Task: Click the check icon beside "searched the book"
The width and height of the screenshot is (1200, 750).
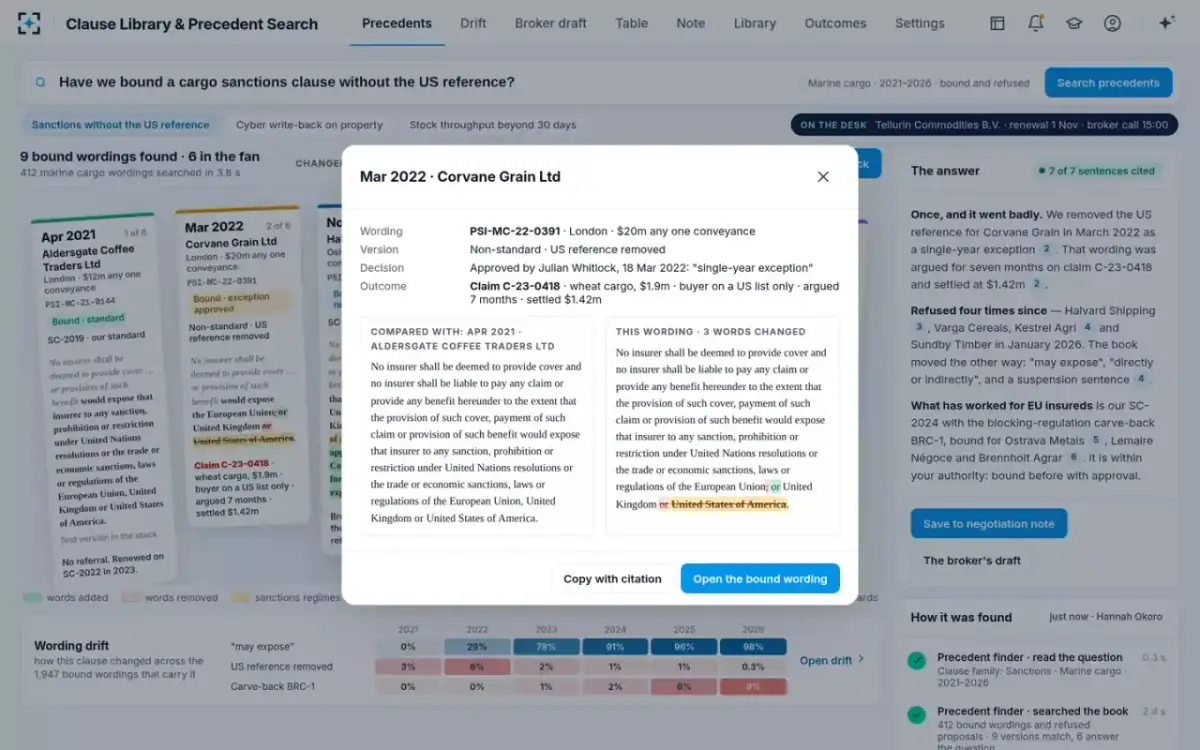Action: click(x=916, y=715)
